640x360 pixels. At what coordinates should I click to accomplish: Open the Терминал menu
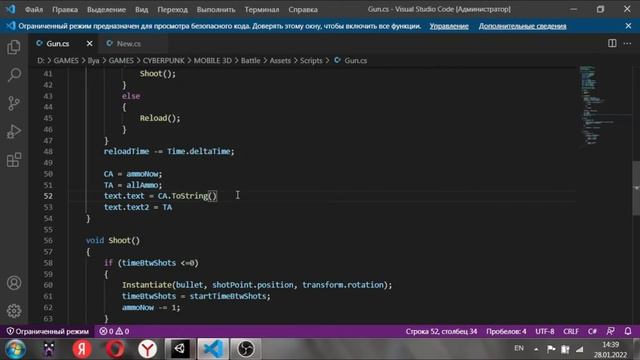pos(262,9)
